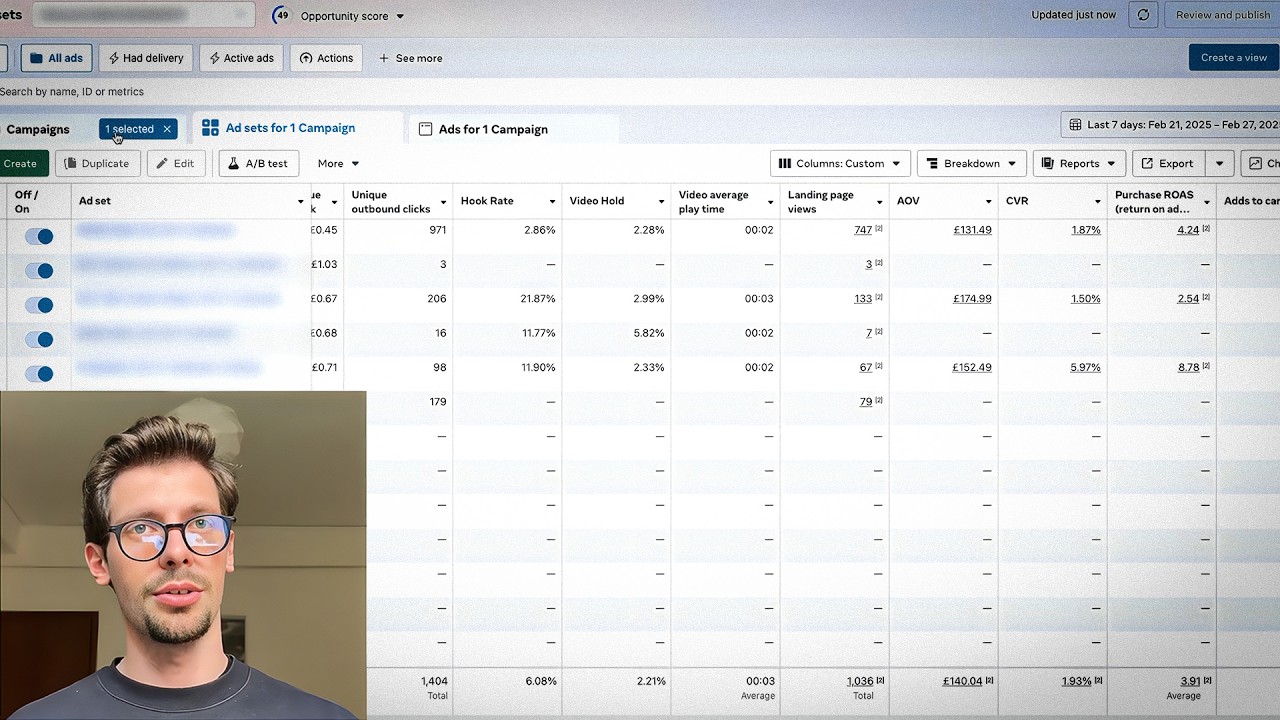Image resolution: width=1280 pixels, height=720 pixels.
Task: Open the More dropdown menu
Action: click(338, 163)
